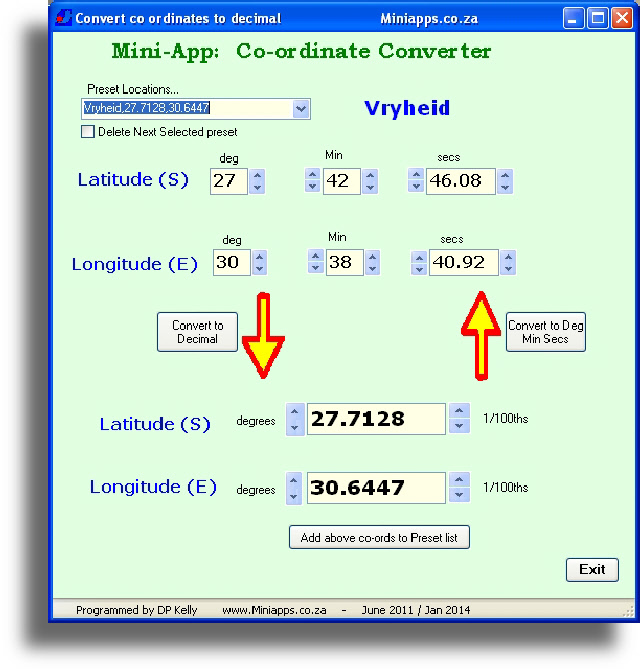Screen dimensions: 640x671
Task: Click the decimal longitude 30.6447 field
Action: pos(375,488)
